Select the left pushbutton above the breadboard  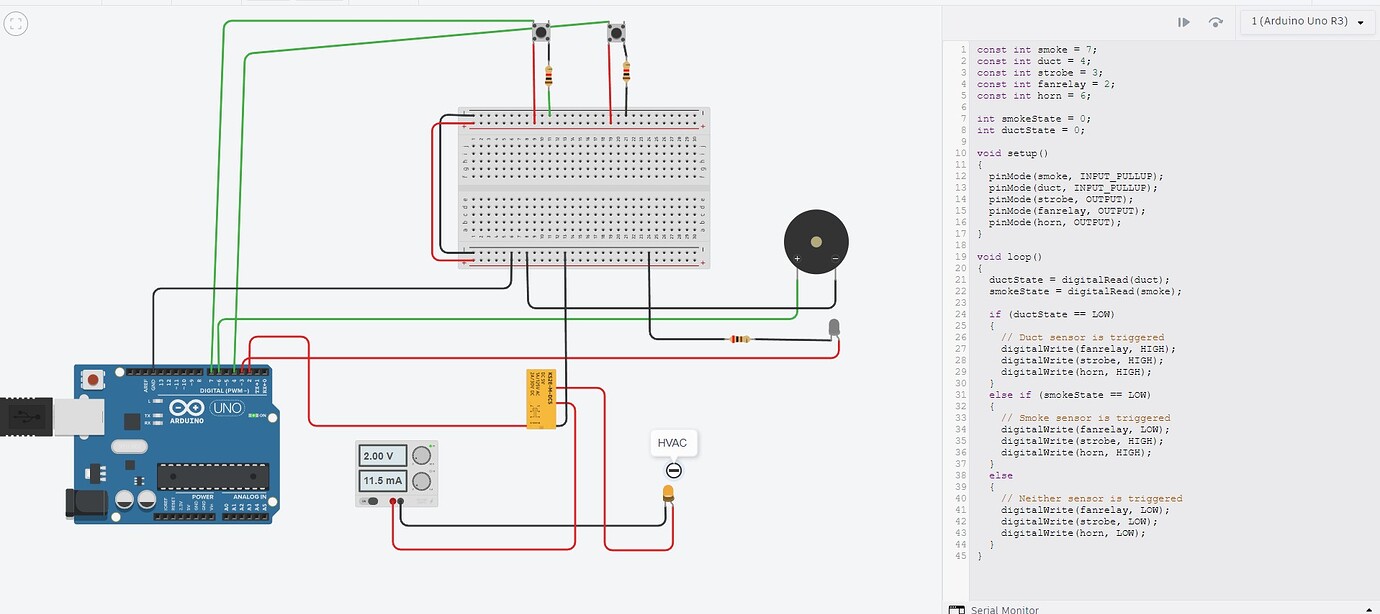(x=543, y=32)
